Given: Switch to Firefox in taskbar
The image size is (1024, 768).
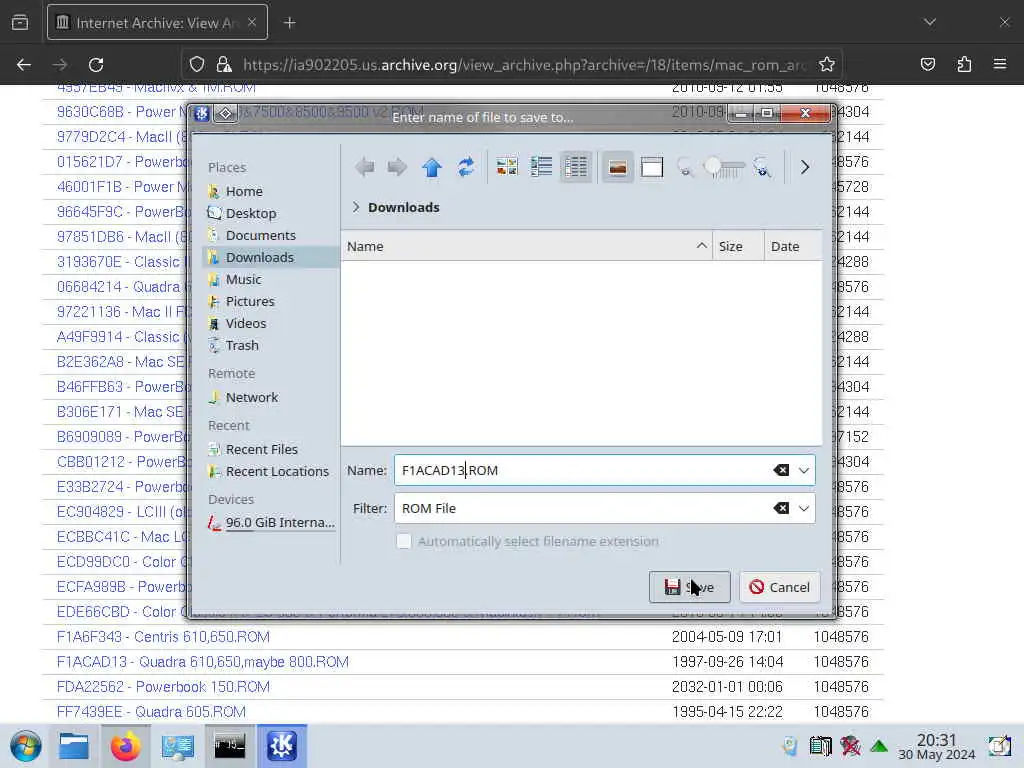Looking at the screenshot, I should tap(125, 746).
